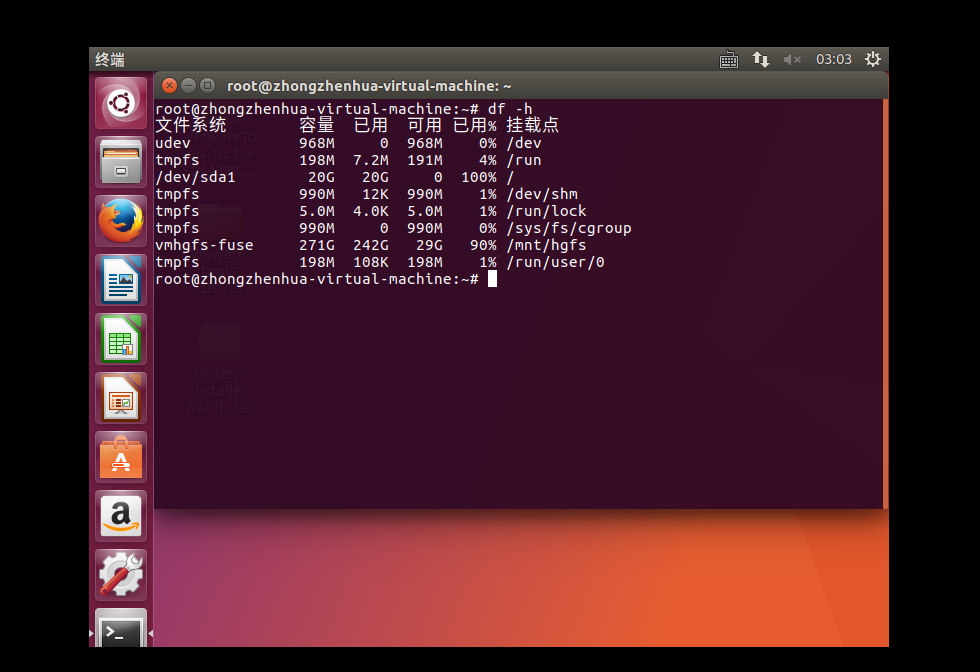Screen dimensions: 980x672
Task: Open the keyboard input method indicator
Action: click(x=729, y=59)
